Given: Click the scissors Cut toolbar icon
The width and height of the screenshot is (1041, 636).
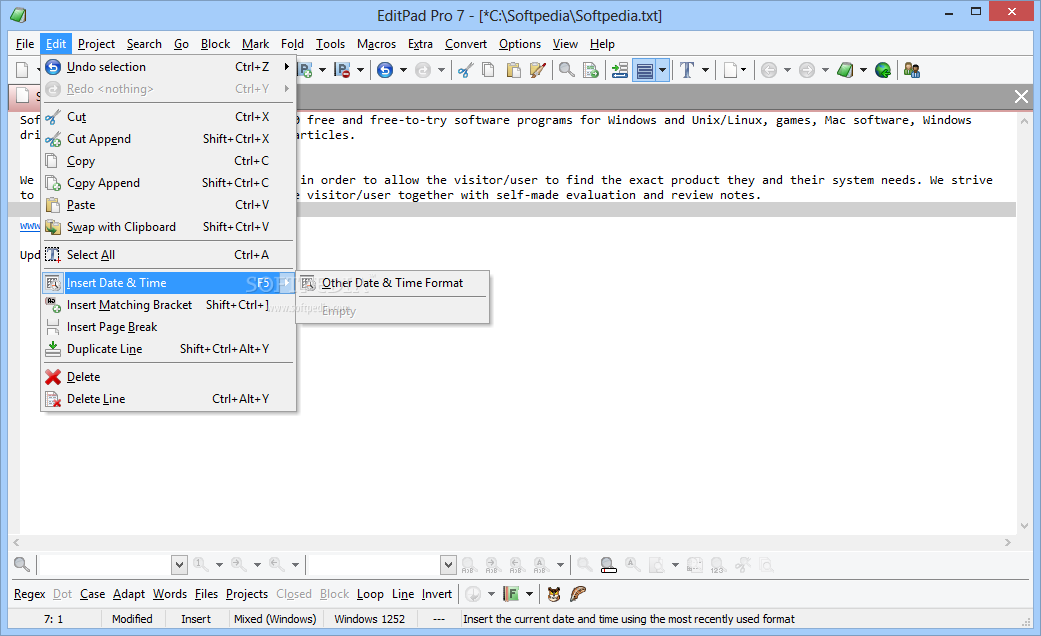Looking at the screenshot, I should click(465, 70).
